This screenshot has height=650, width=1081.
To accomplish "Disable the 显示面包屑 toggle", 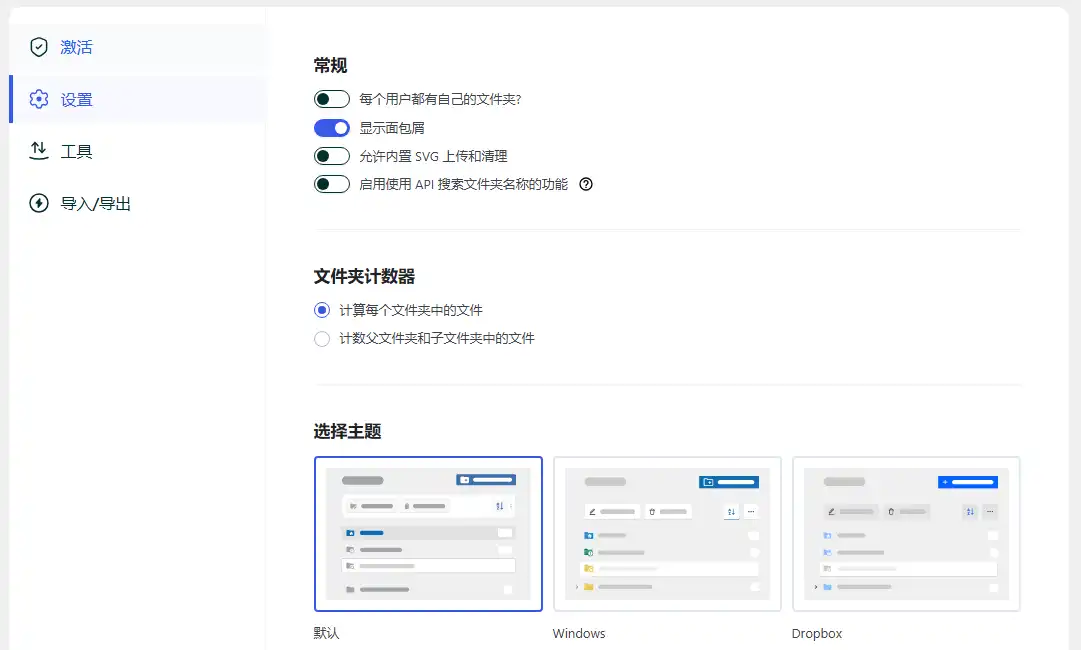I will 331,127.
